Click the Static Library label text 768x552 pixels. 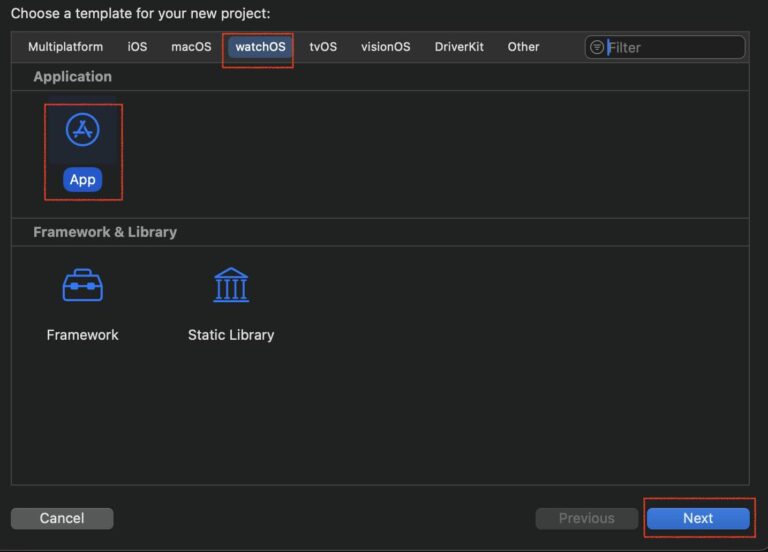tap(231, 335)
